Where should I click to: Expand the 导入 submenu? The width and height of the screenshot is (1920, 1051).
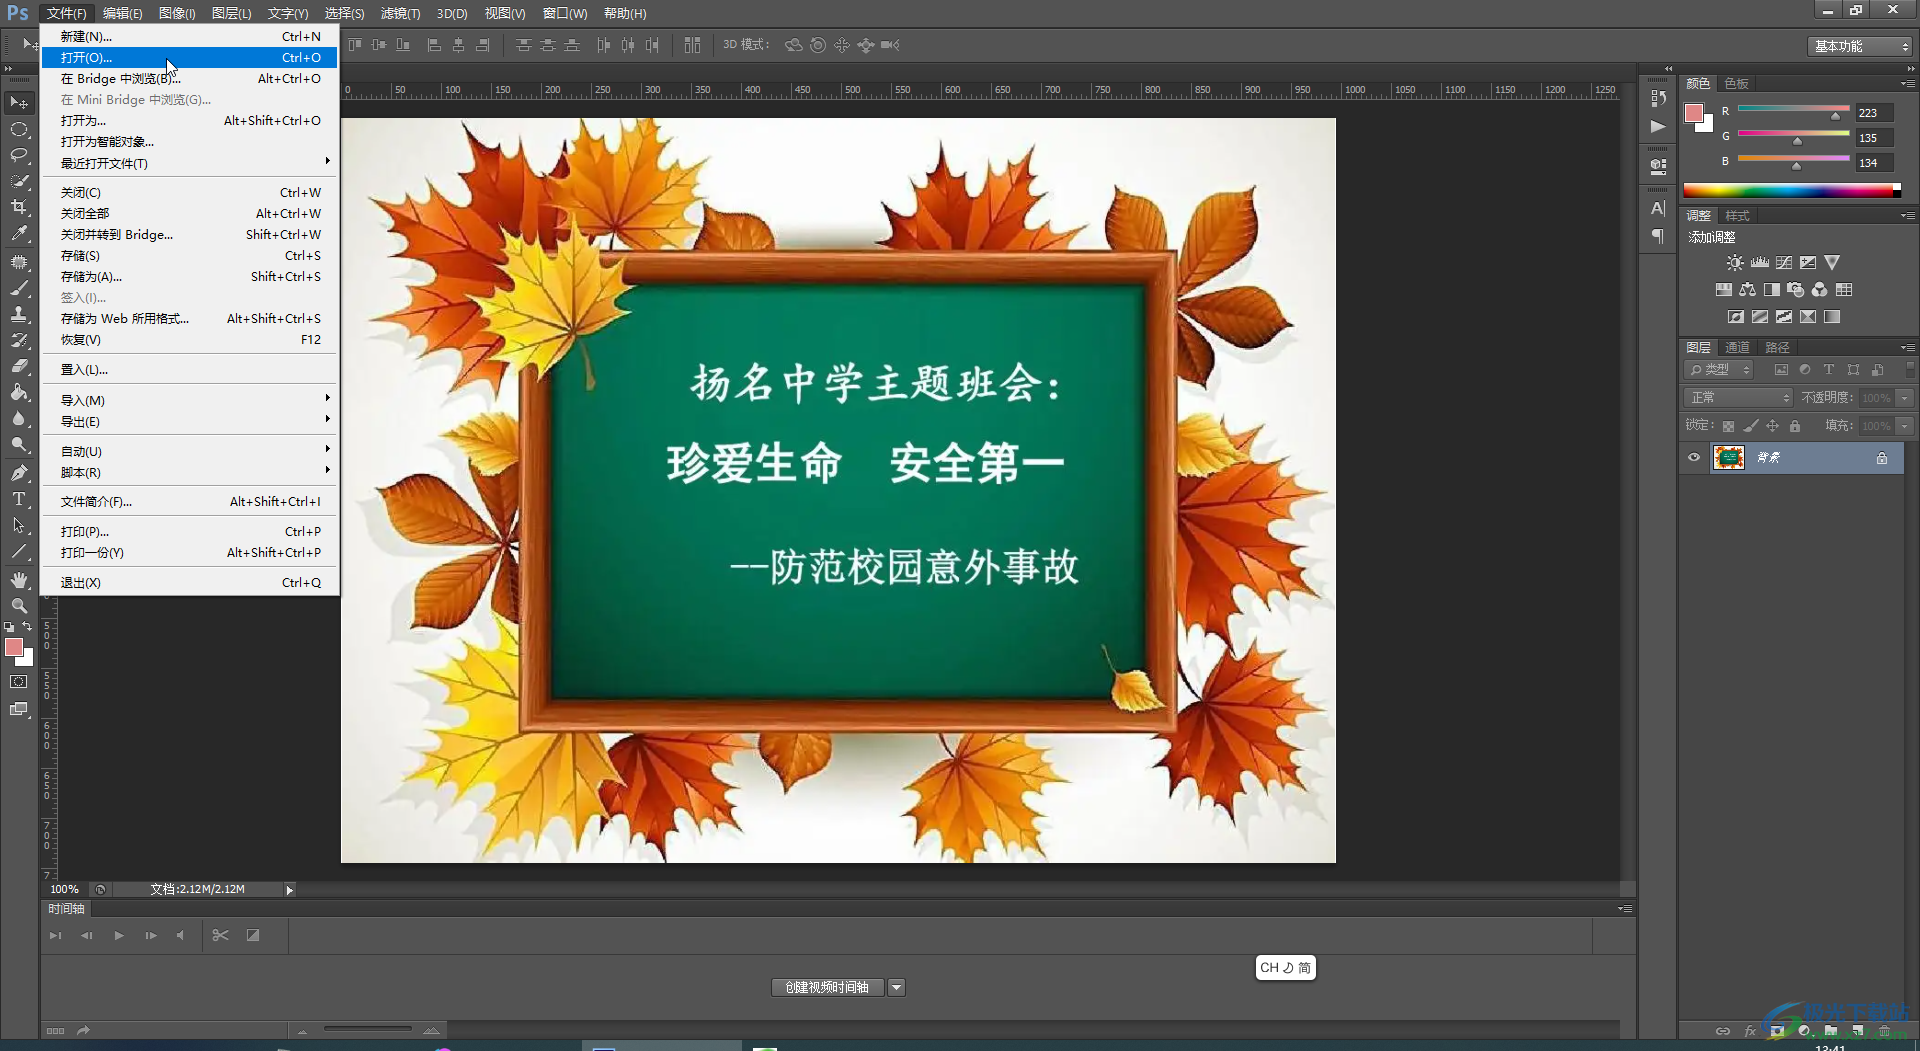point(190,400)
